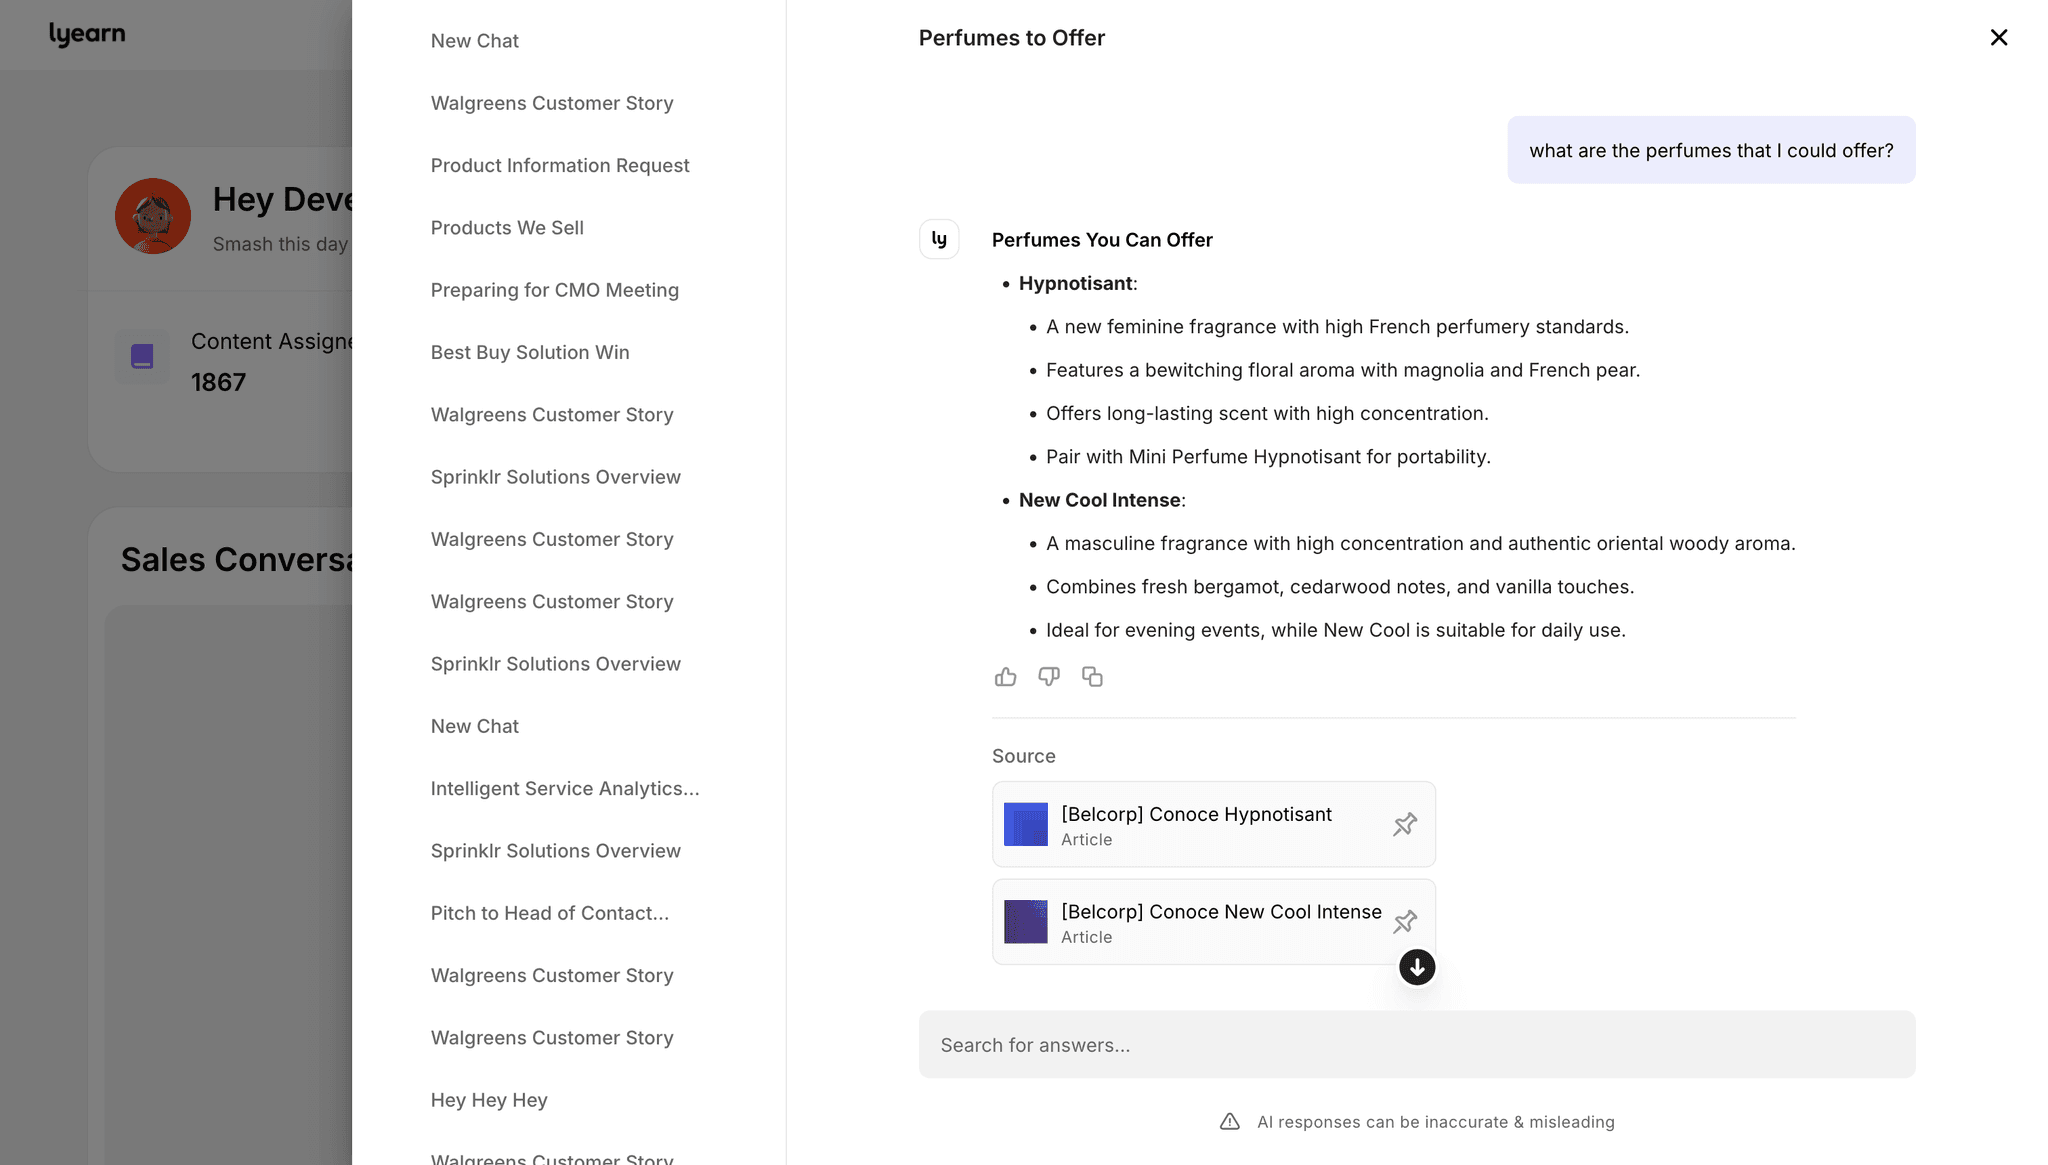The height and width of the screenshot is (1165, 2048).
Task: Click the Sales Conversa heading behind the panel
Action: [236, 560]
